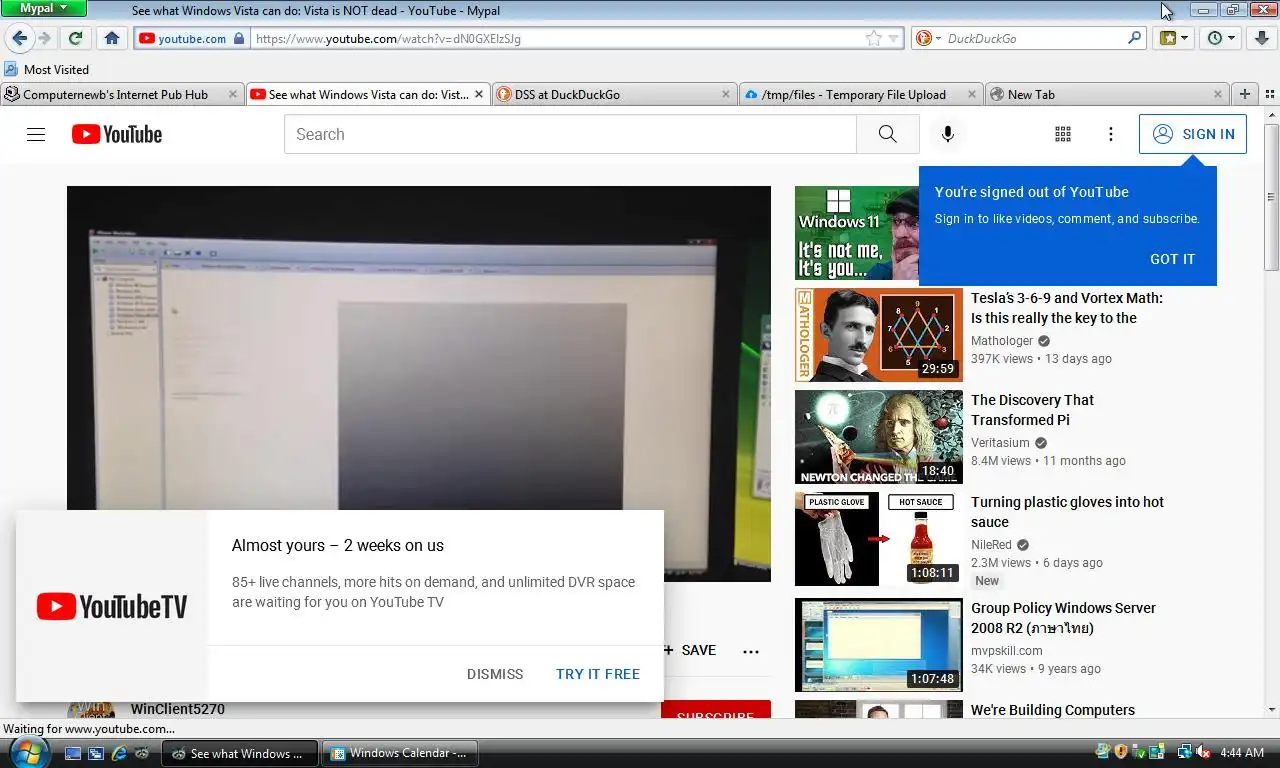Image resolution: width=1280 pixels, height=768 pixels.
Task: Click Switch between windows quick launch icon
Action: click(x=96, y=753)
